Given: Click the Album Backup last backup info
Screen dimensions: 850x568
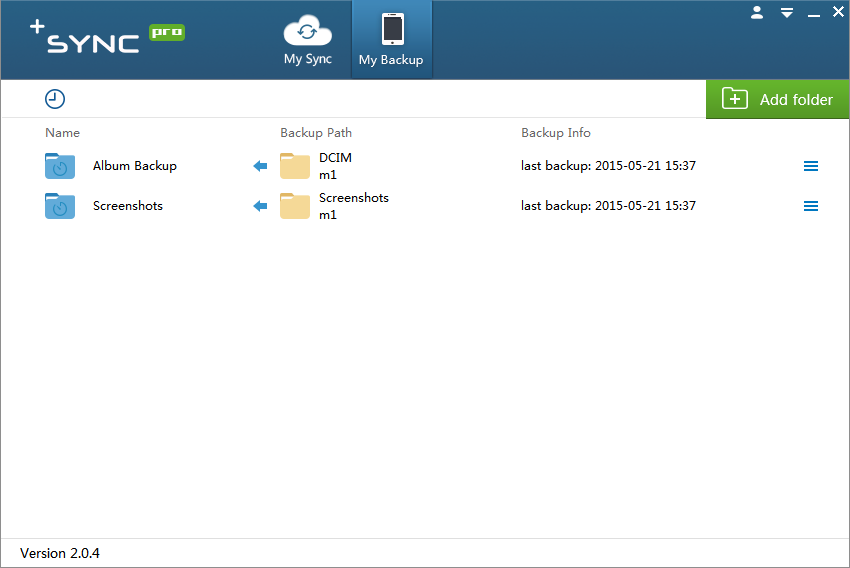Looking at the screenshot, I should click(608, 166).
